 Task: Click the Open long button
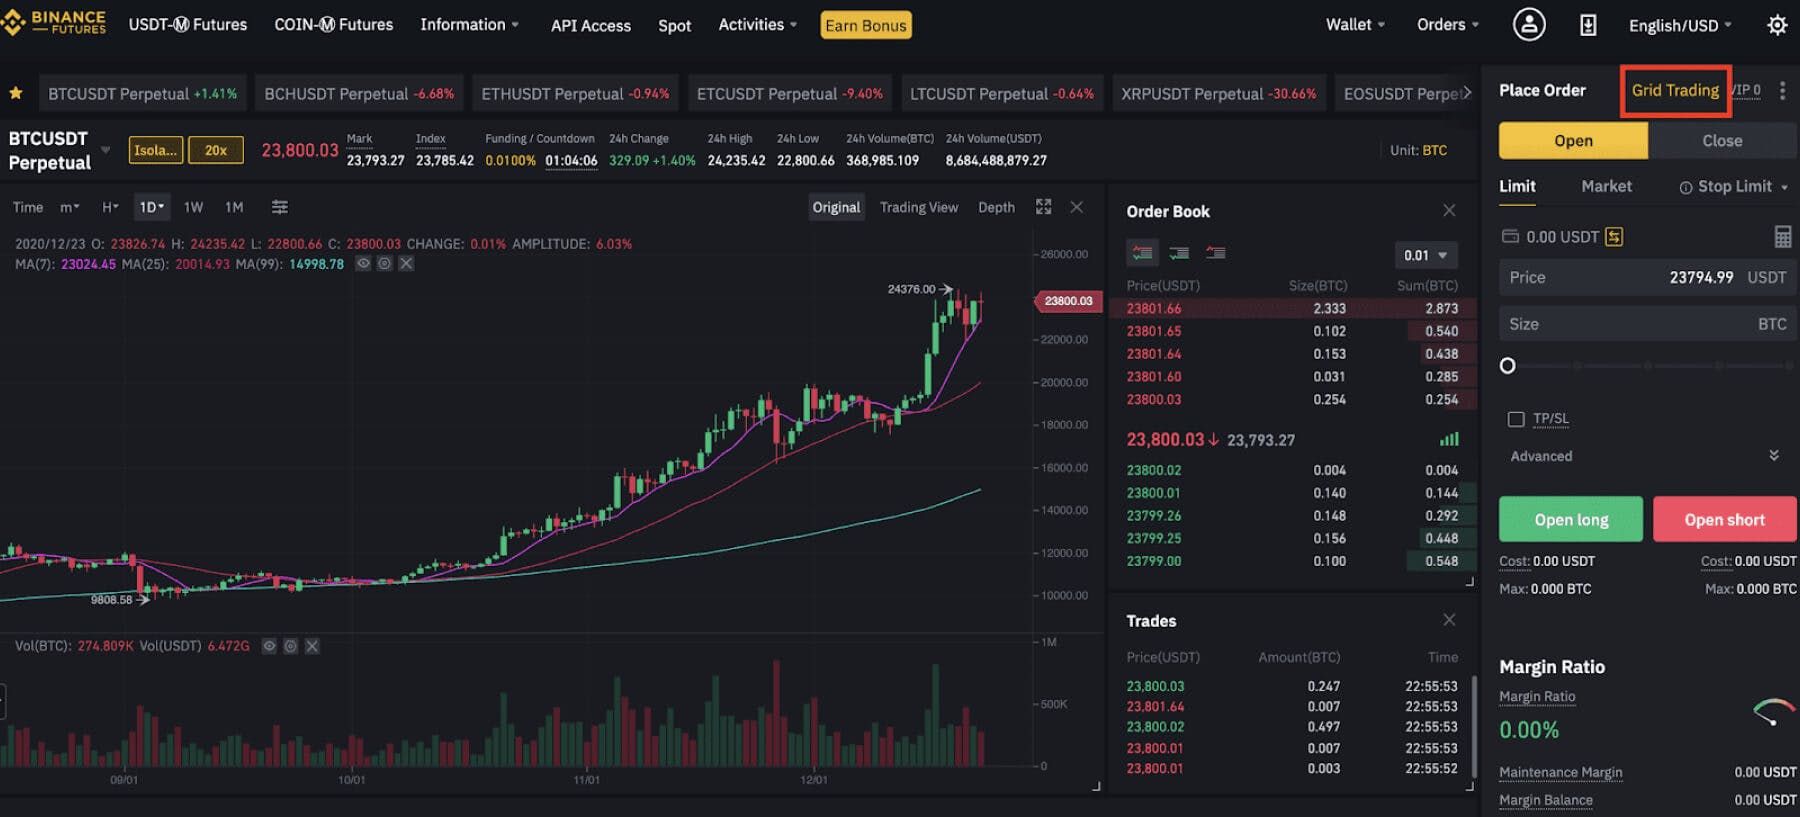point(1571,519)
